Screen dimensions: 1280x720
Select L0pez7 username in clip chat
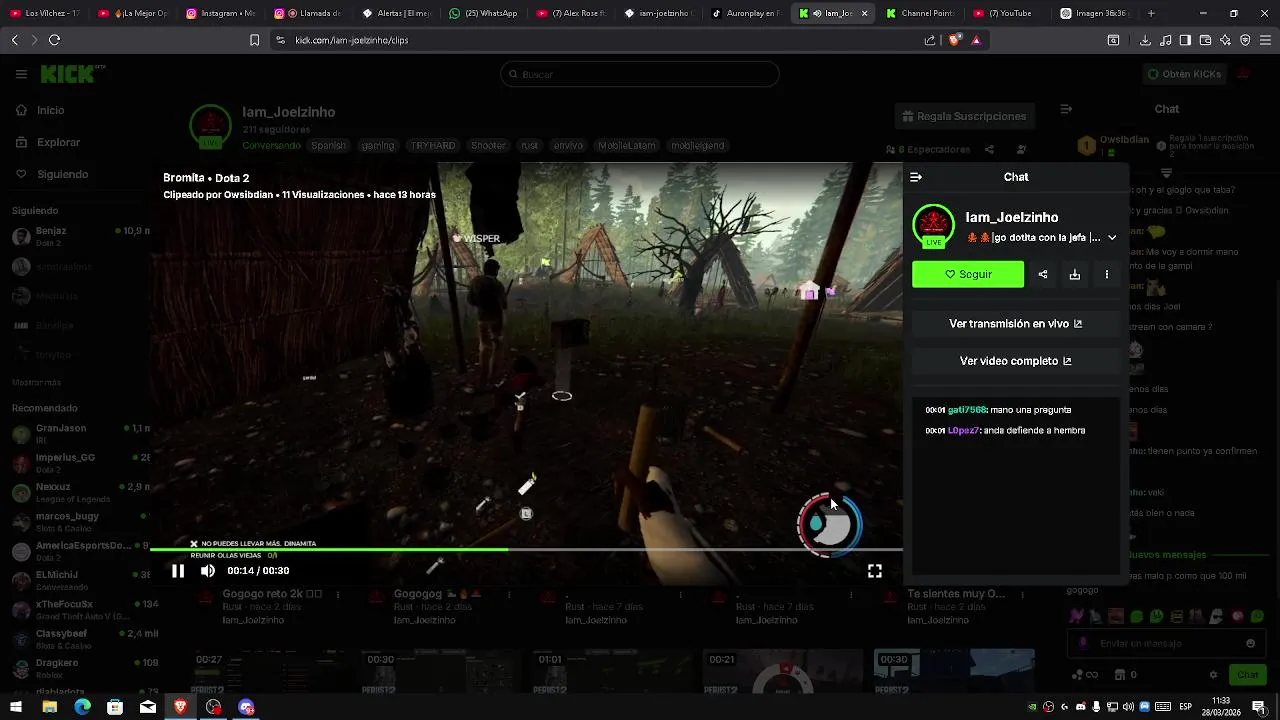[963, 430]
